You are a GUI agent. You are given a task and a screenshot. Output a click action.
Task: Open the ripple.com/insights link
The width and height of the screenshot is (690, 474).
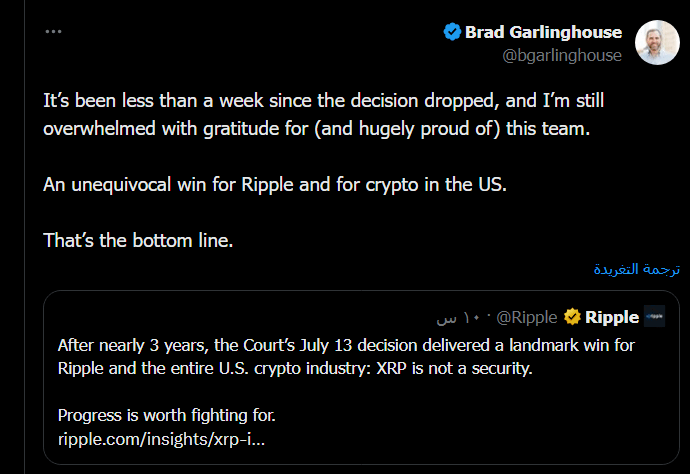[x=161, y=439]
